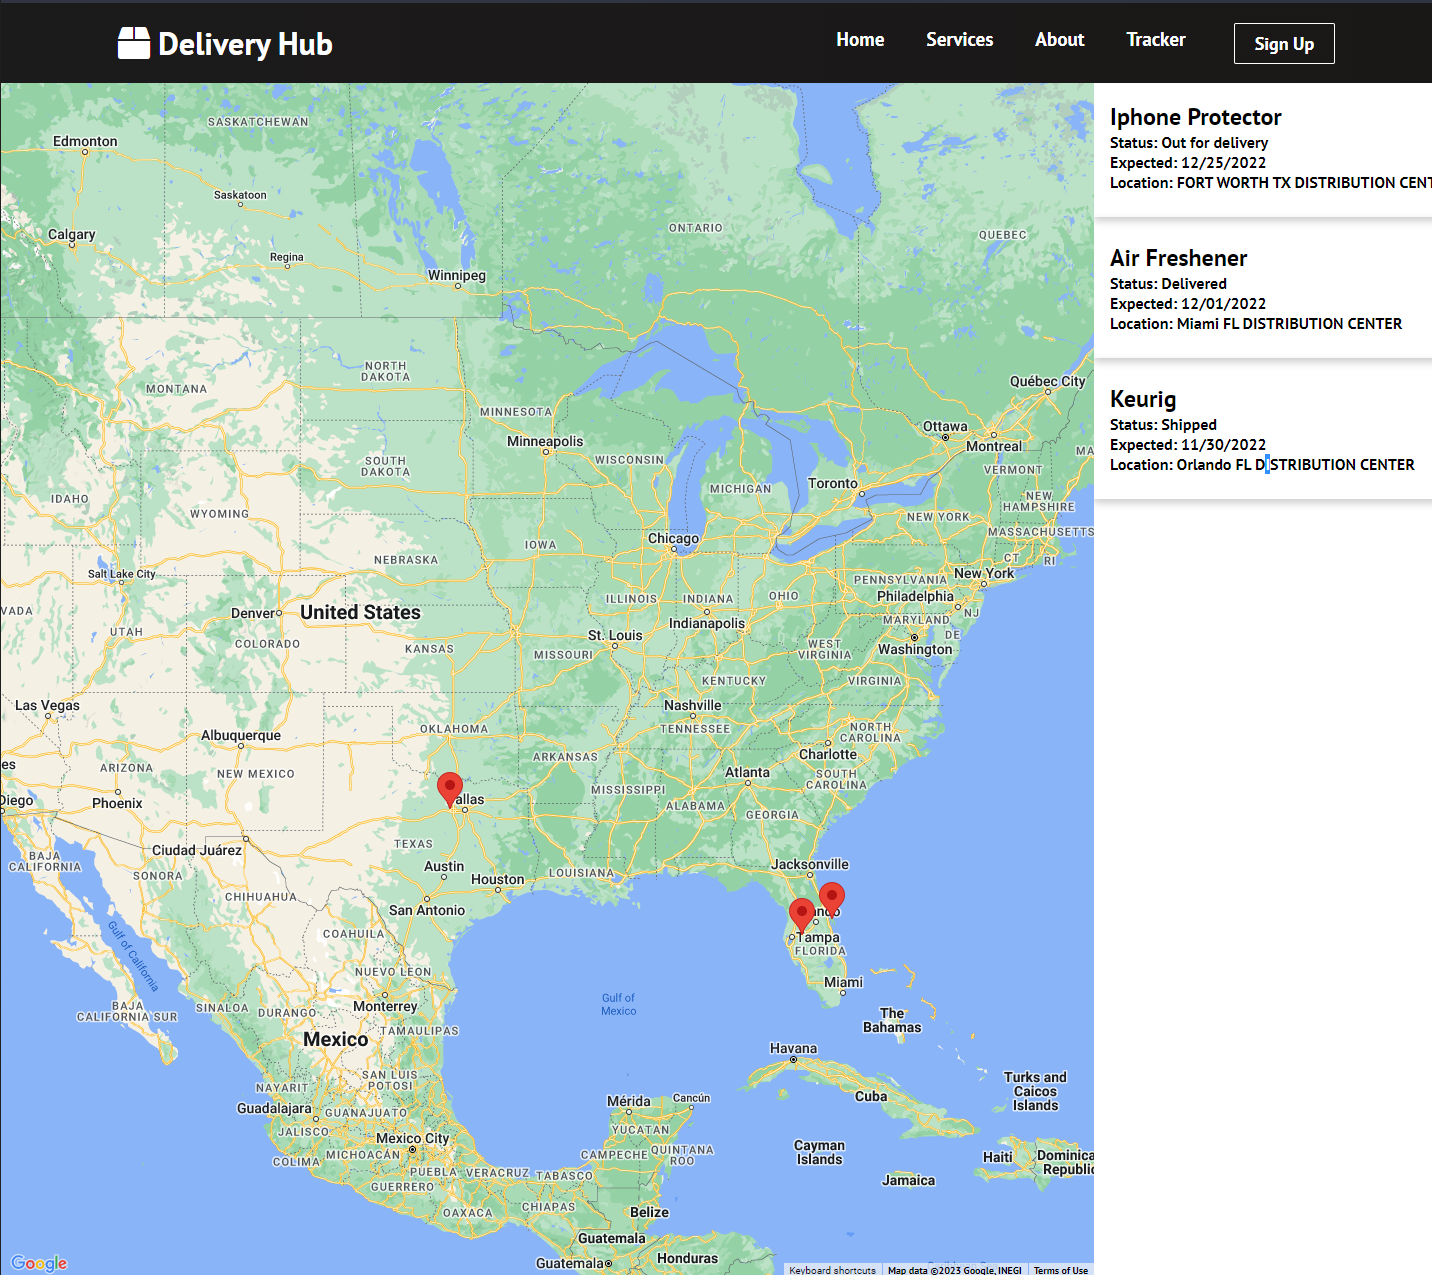Click the Chicago label on the map
This screenshot has height=1275, width=1432.
[673, 538]
